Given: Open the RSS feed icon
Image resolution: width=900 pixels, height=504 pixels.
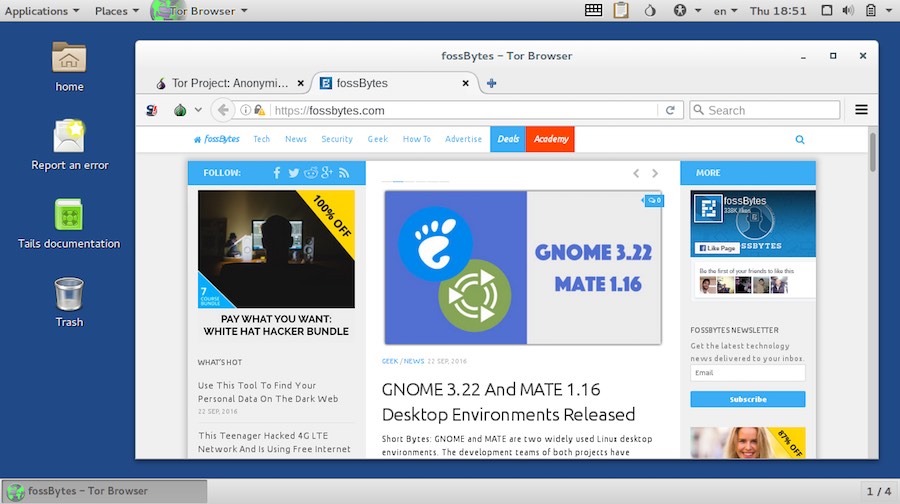Looking at the screenshot, I should click(344, 173).
